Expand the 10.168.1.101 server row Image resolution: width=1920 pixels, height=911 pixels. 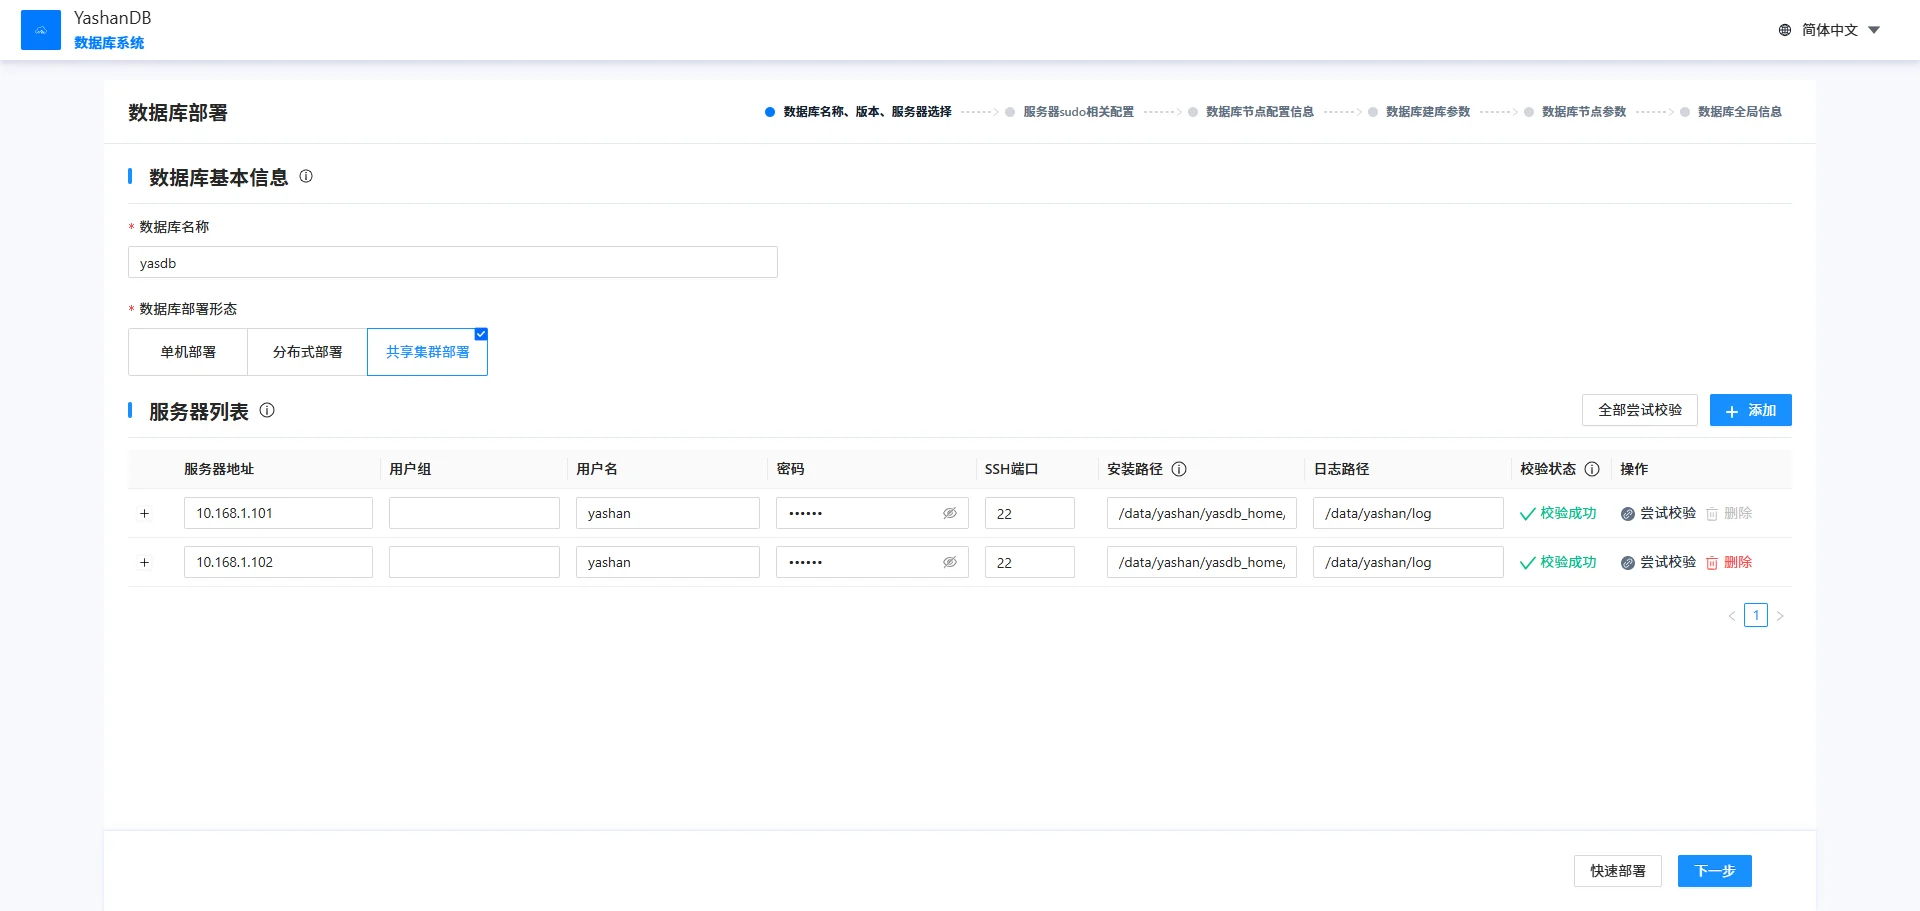(144, 513)
